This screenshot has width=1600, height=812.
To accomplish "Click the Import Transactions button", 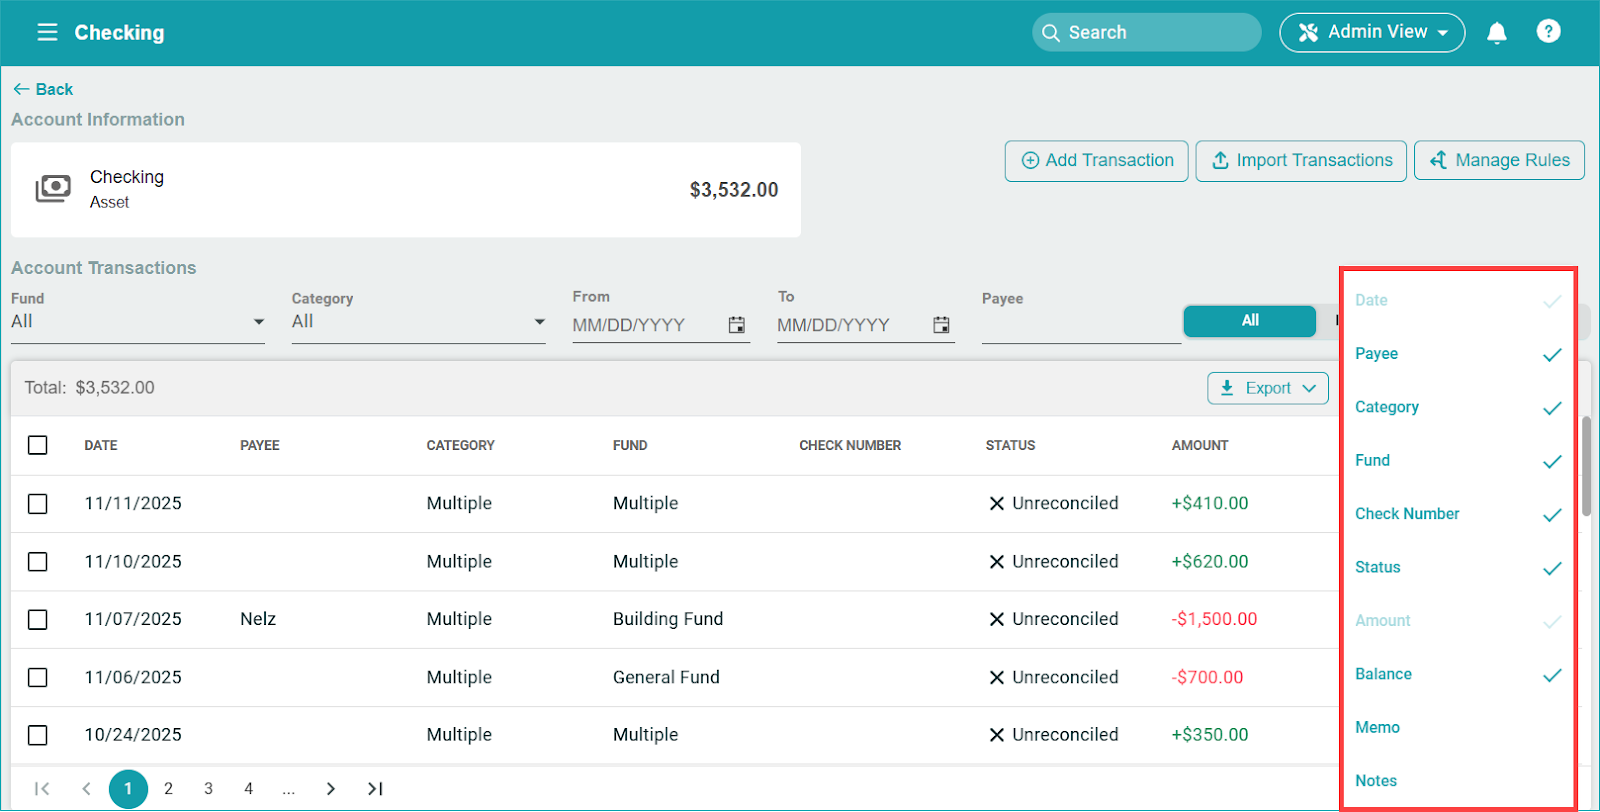I will pyautogui.click(x=1301, y=161).
